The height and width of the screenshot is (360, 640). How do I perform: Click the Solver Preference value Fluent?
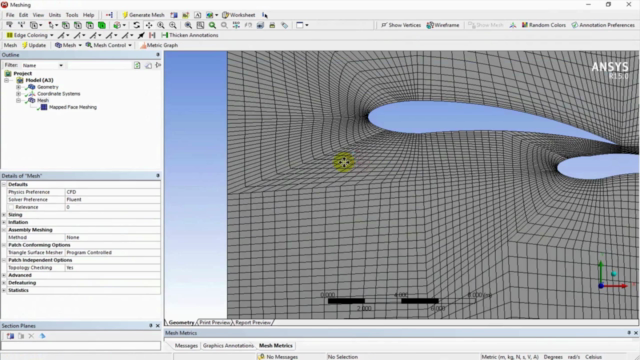click(x=113, y=200)
